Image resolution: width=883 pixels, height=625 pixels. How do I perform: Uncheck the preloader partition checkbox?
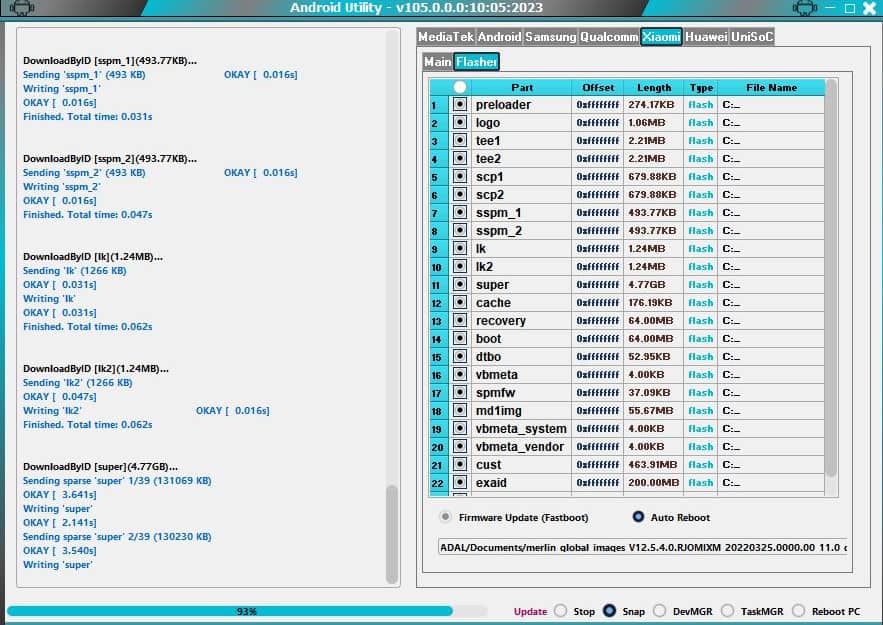tap(460, 104)
